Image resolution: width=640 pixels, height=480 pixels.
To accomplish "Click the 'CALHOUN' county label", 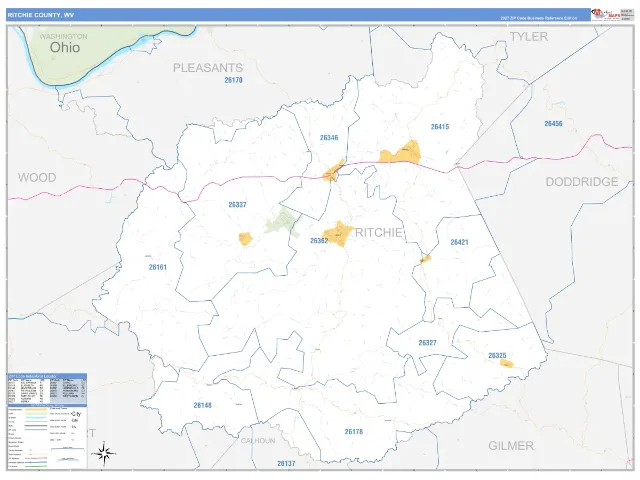I will pyautogui.click(x=258, y=441).
